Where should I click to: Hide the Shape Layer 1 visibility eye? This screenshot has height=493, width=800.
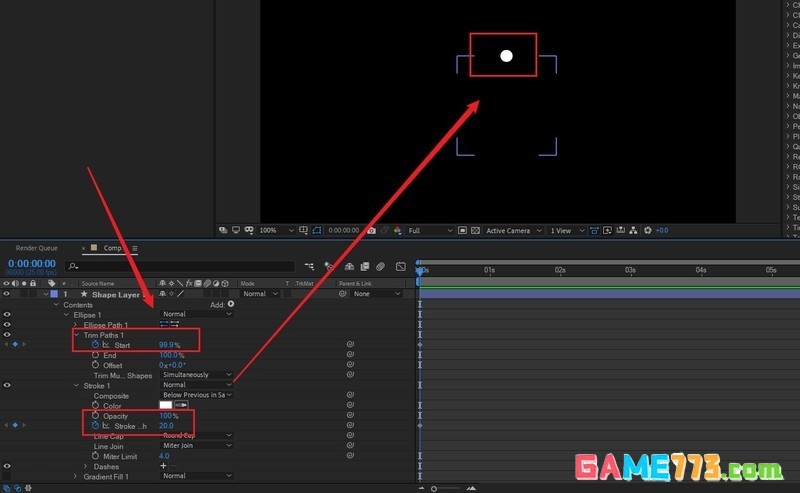pyautogui.click(x=7, y=294)
